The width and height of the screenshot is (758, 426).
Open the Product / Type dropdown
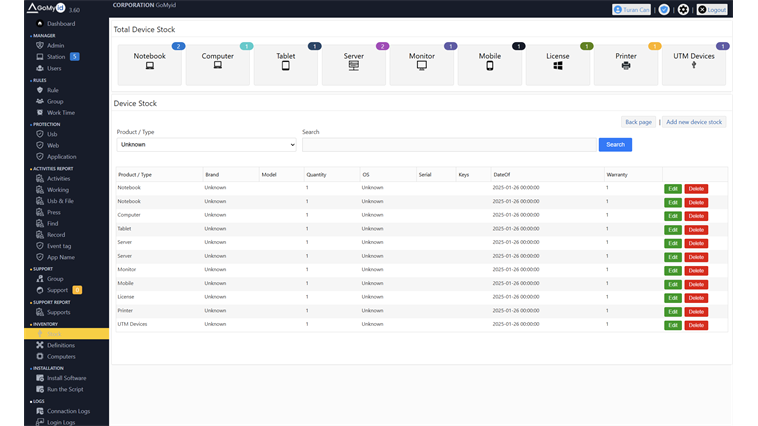click(x=206, y=145)
